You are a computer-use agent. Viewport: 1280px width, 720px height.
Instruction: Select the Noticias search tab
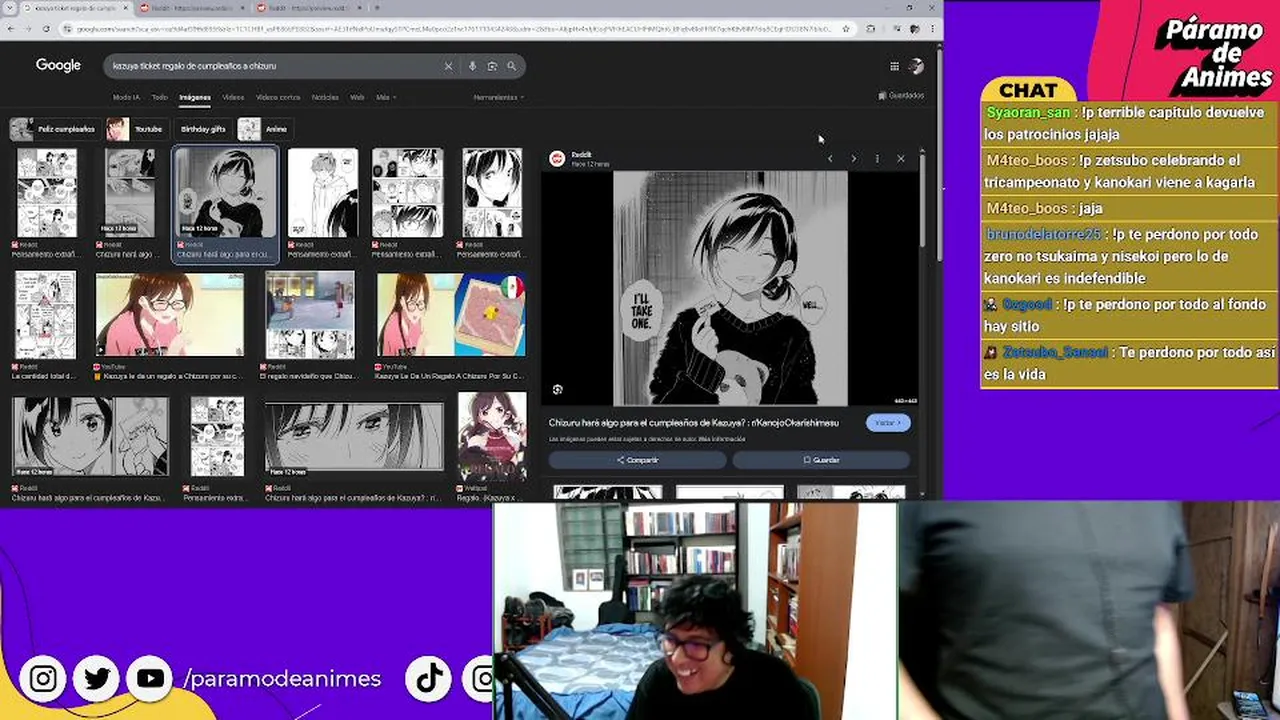tap(325, 98)
